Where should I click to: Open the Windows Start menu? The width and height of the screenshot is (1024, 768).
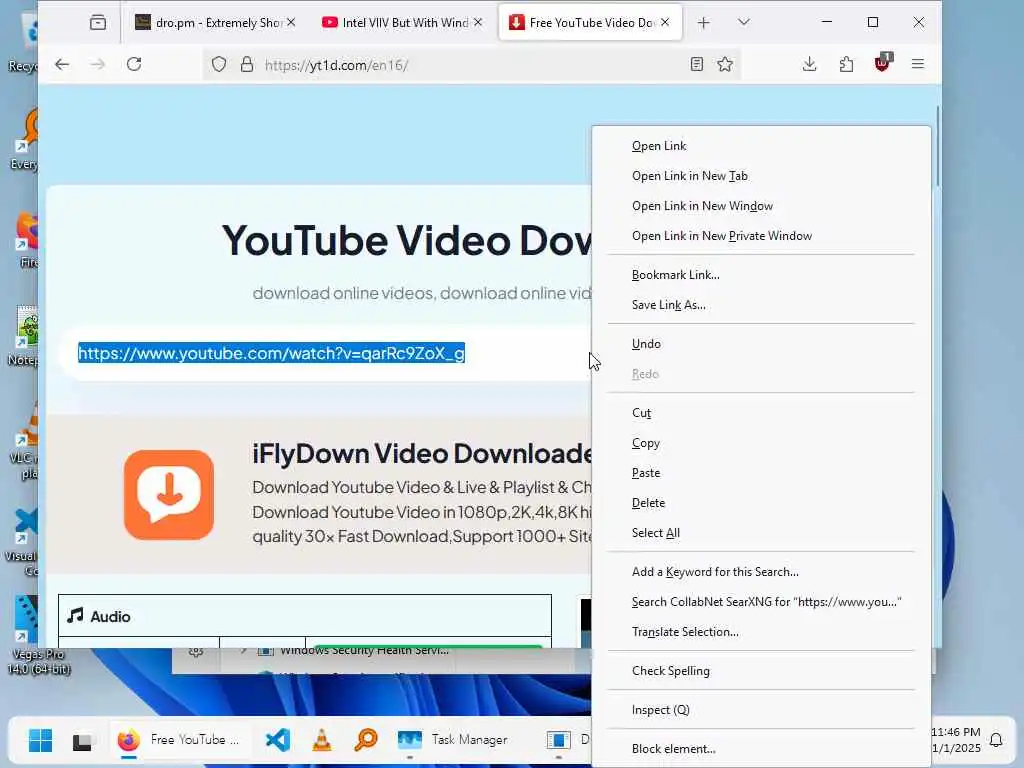point(40,741)
